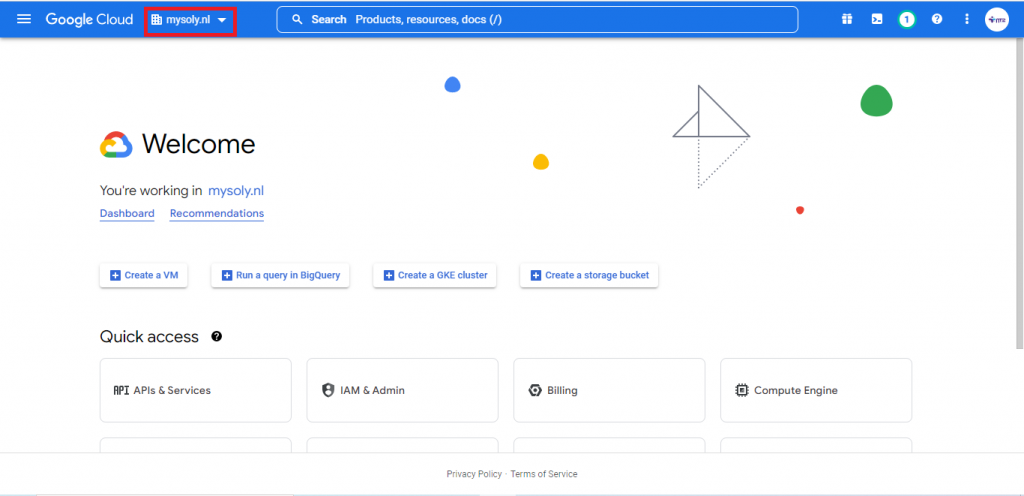
Task: Click the Google Cloud logo
Action: 89,20
